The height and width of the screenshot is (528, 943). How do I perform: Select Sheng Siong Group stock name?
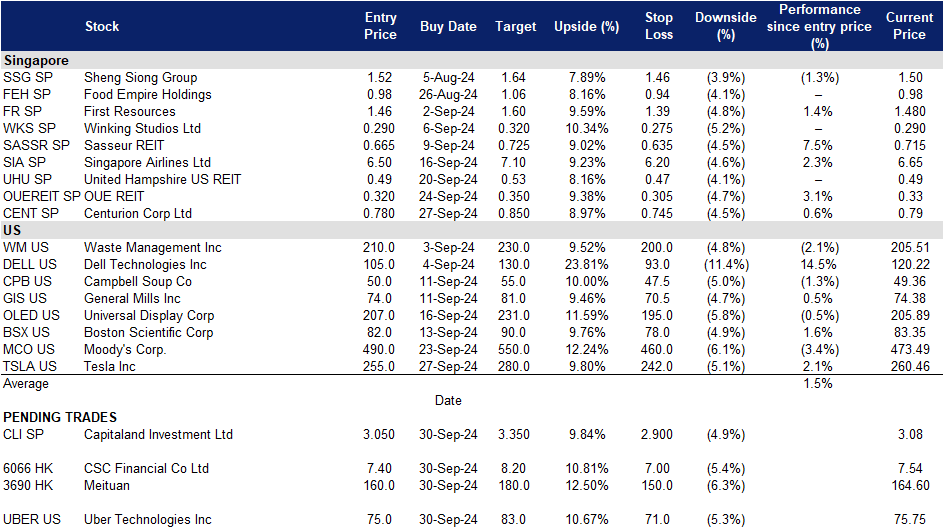pyautogui.click(x=140, y=78)
